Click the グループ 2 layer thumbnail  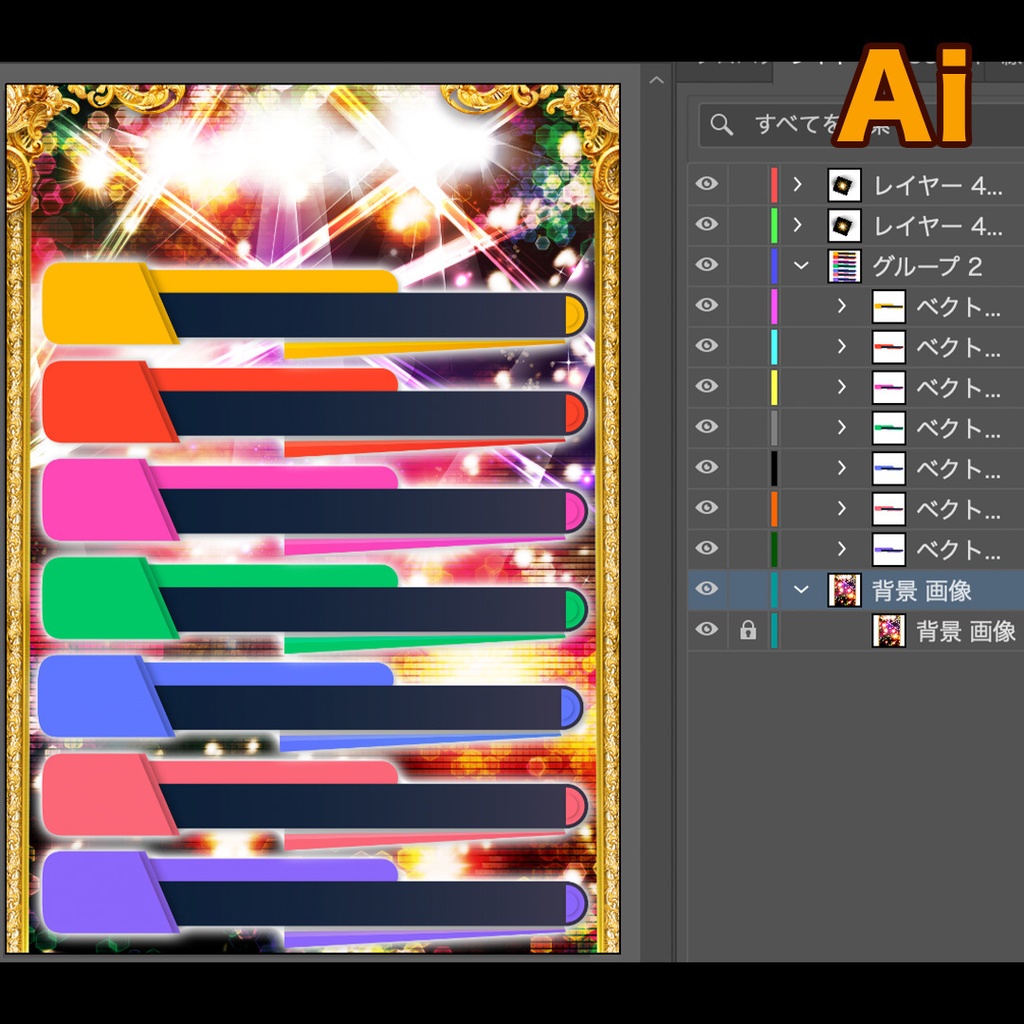(x=843, y=266)
